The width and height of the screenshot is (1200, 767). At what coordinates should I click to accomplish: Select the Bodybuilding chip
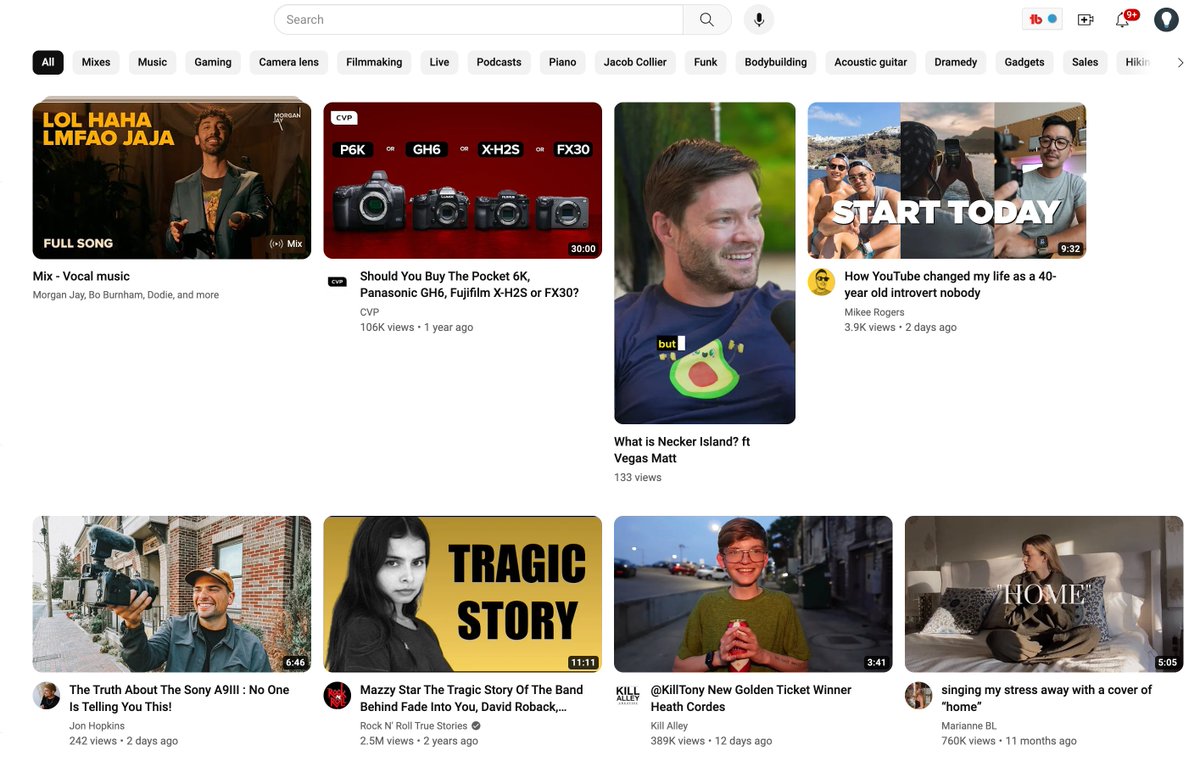click(776, 62)
